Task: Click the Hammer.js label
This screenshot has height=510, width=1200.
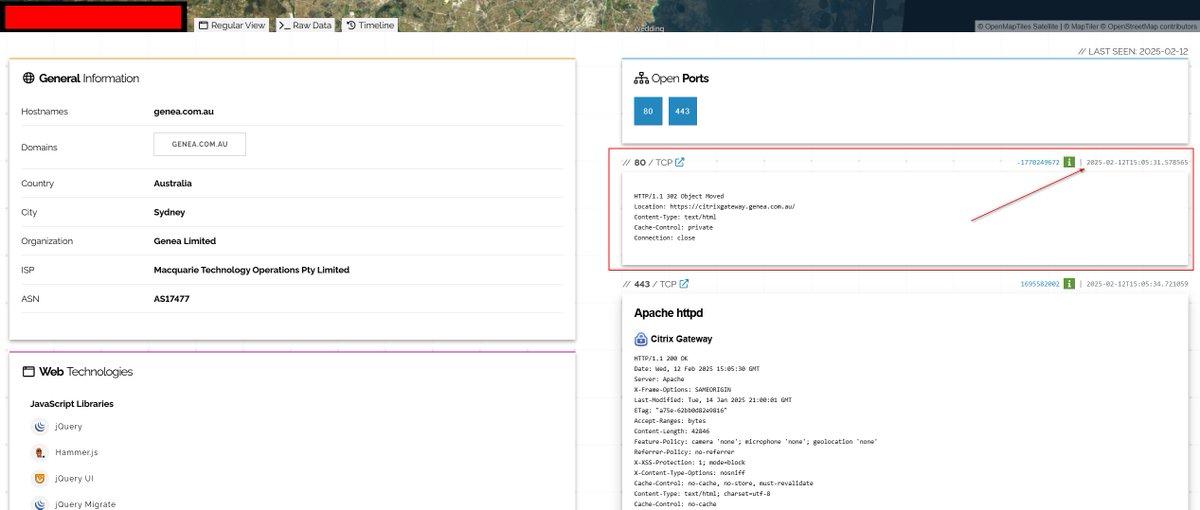Action: click(x=76, y=452)
